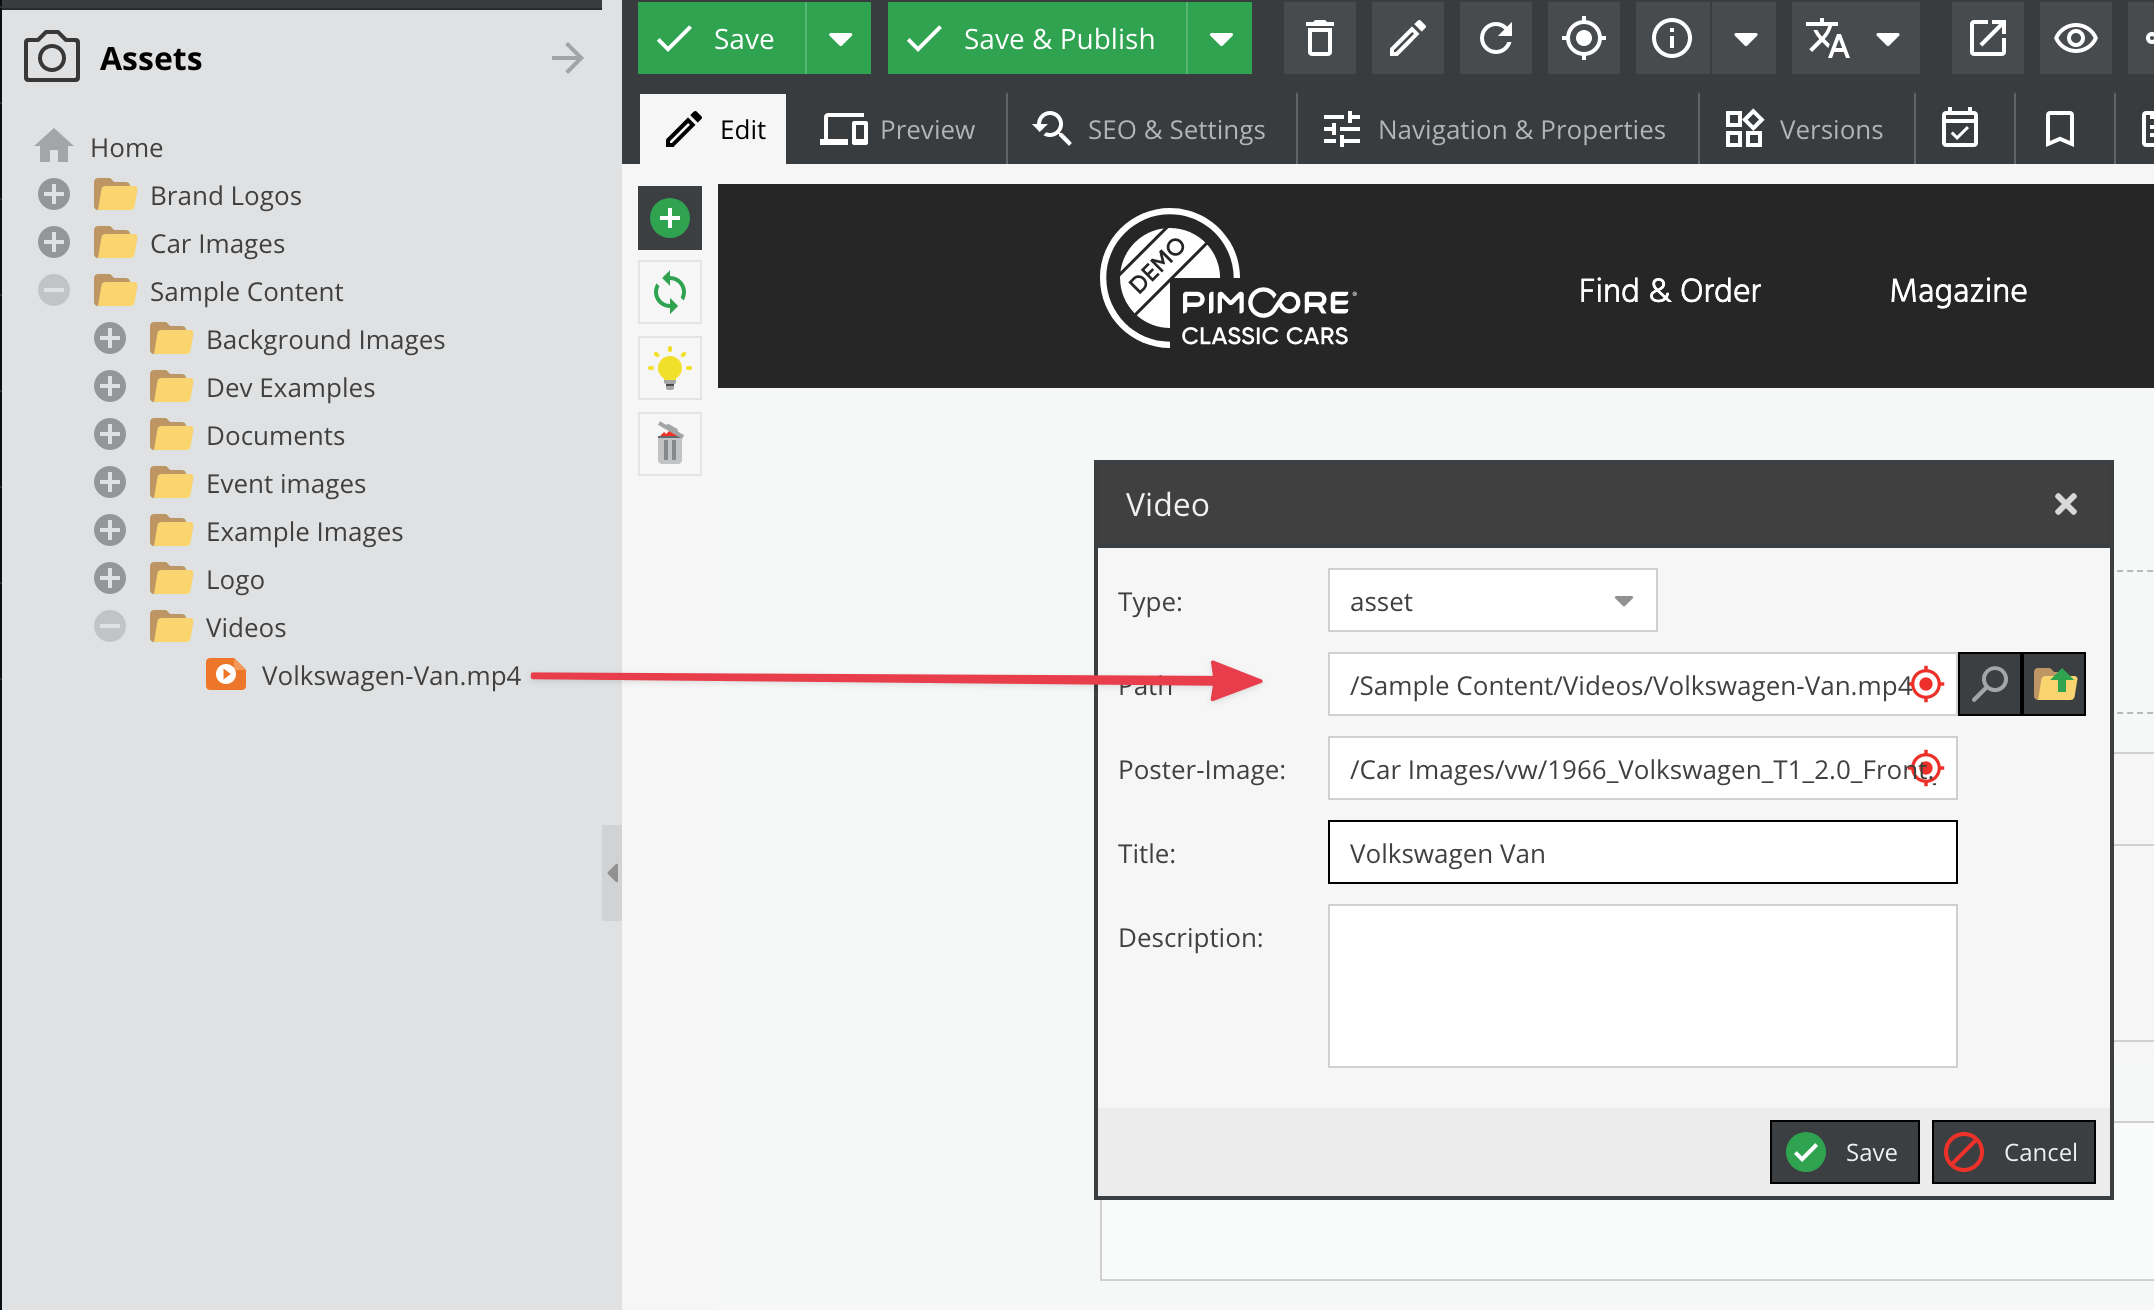Select Volkswagen-Van.mp4 in the asset tree
This screenshot has height=1310, width=2154.
(390, 676)
